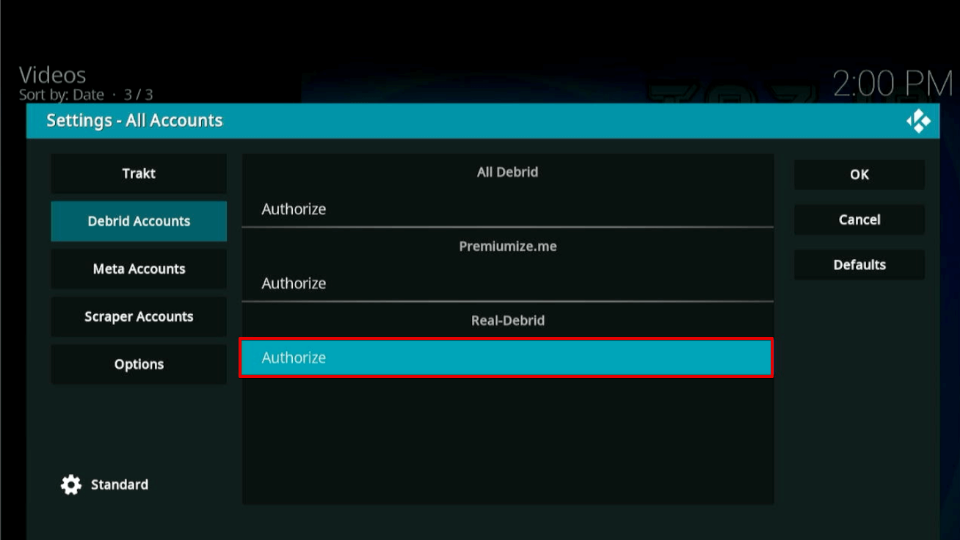Go to the Options category
960x540 pixels.
pos(139,364)
